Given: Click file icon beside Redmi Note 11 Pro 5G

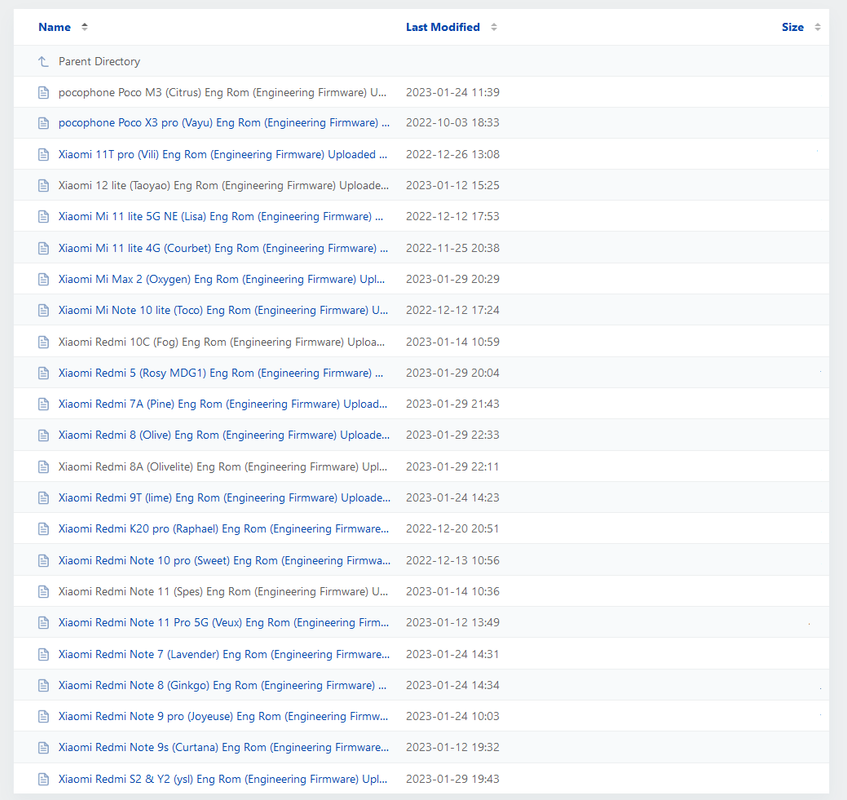Looking at the screenshot, I should 44,623.
